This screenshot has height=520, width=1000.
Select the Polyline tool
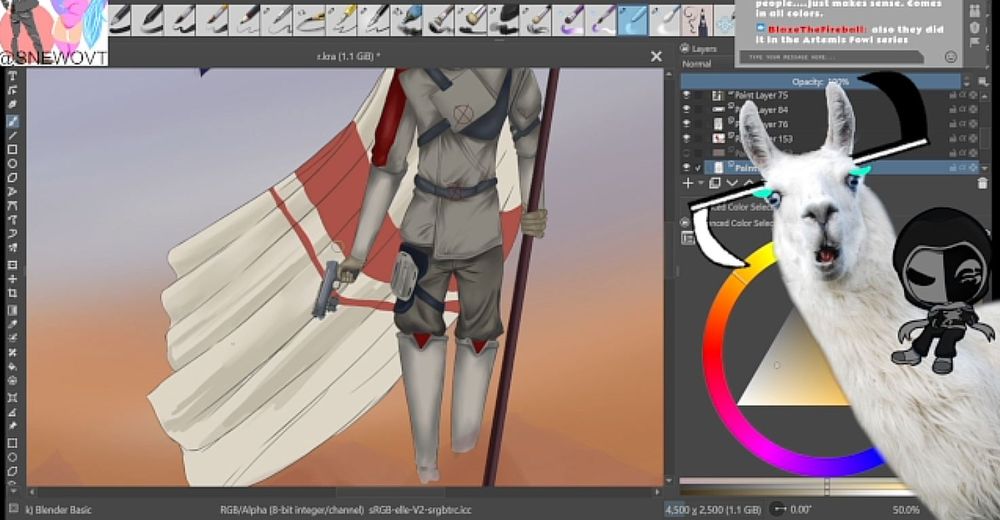click(x=12, y=191)
